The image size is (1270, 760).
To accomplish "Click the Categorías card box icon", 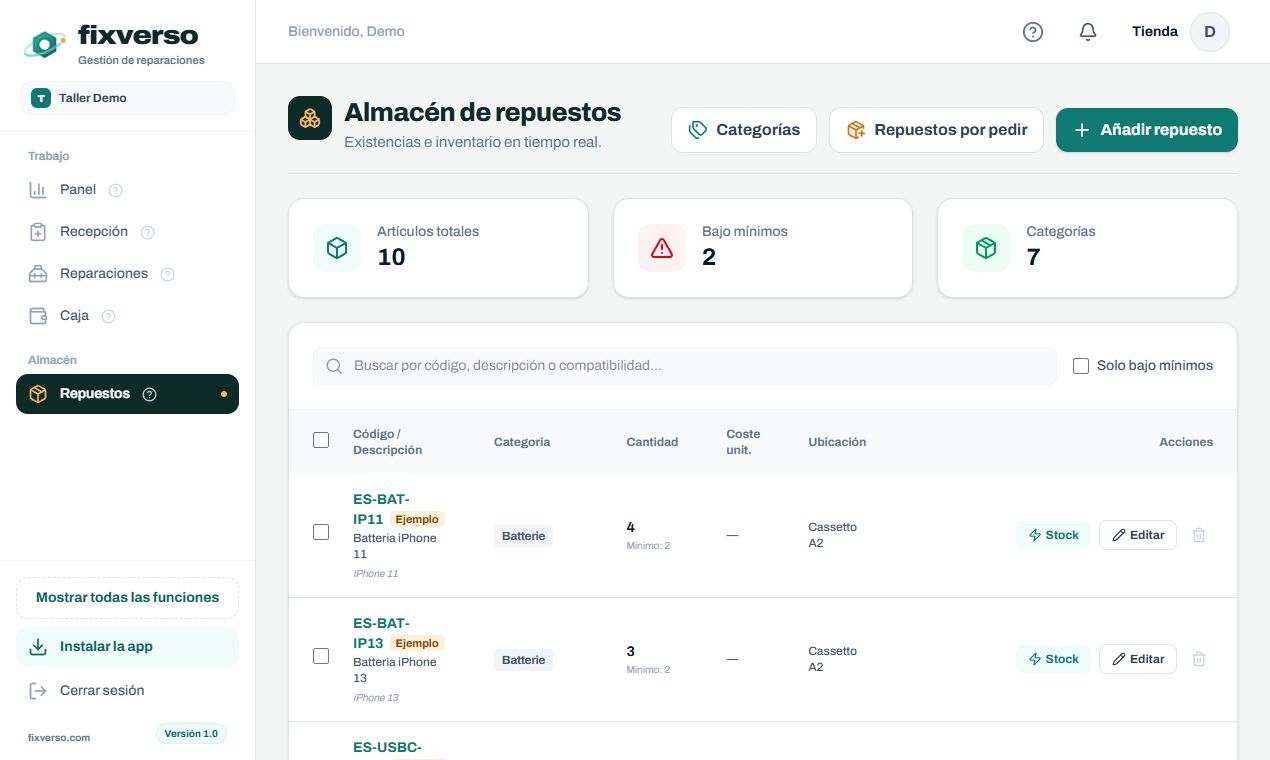I will point(986,248).
